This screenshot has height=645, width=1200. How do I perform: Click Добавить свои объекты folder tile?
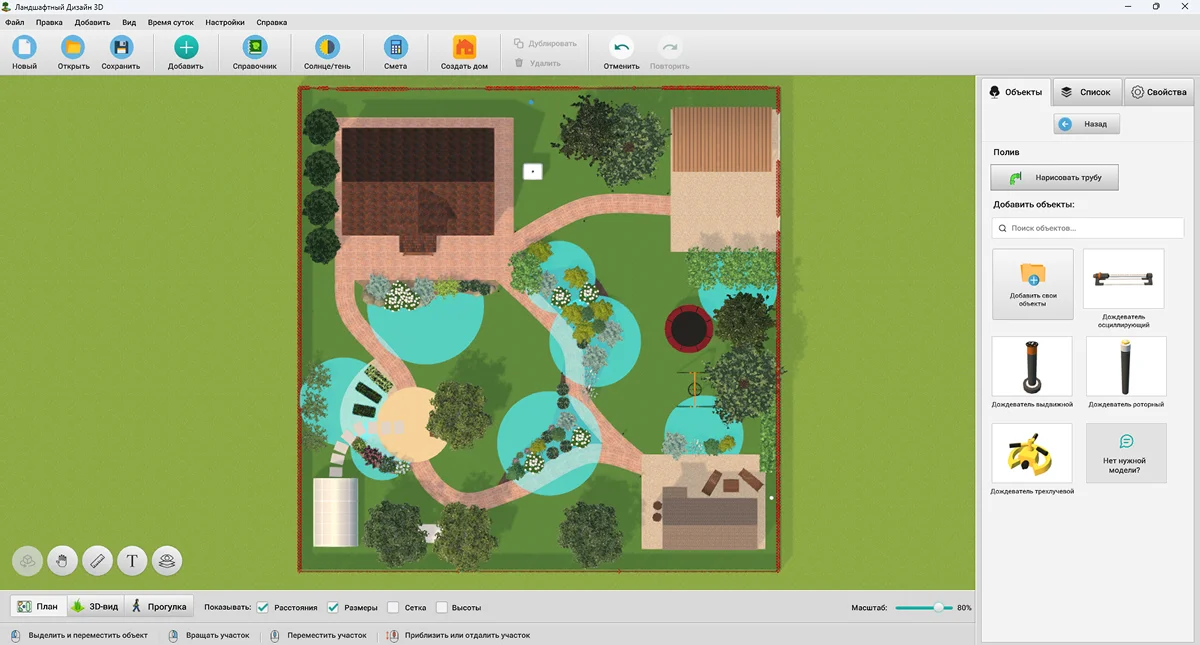(x=1032, y=284)
